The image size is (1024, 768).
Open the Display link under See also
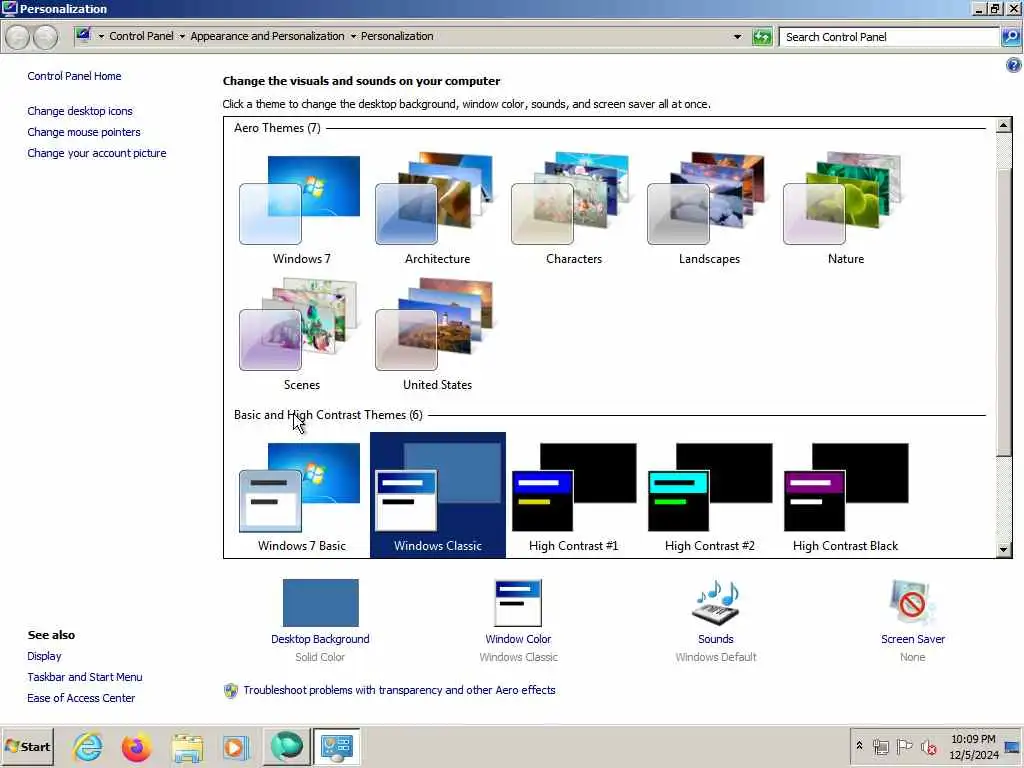(44, 656)
